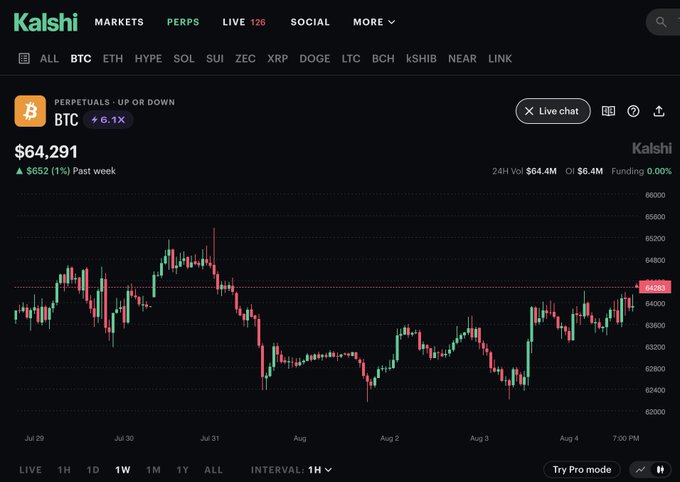Select the BTC tab
This screenshot has height=482, width=680.
point(81,59)
